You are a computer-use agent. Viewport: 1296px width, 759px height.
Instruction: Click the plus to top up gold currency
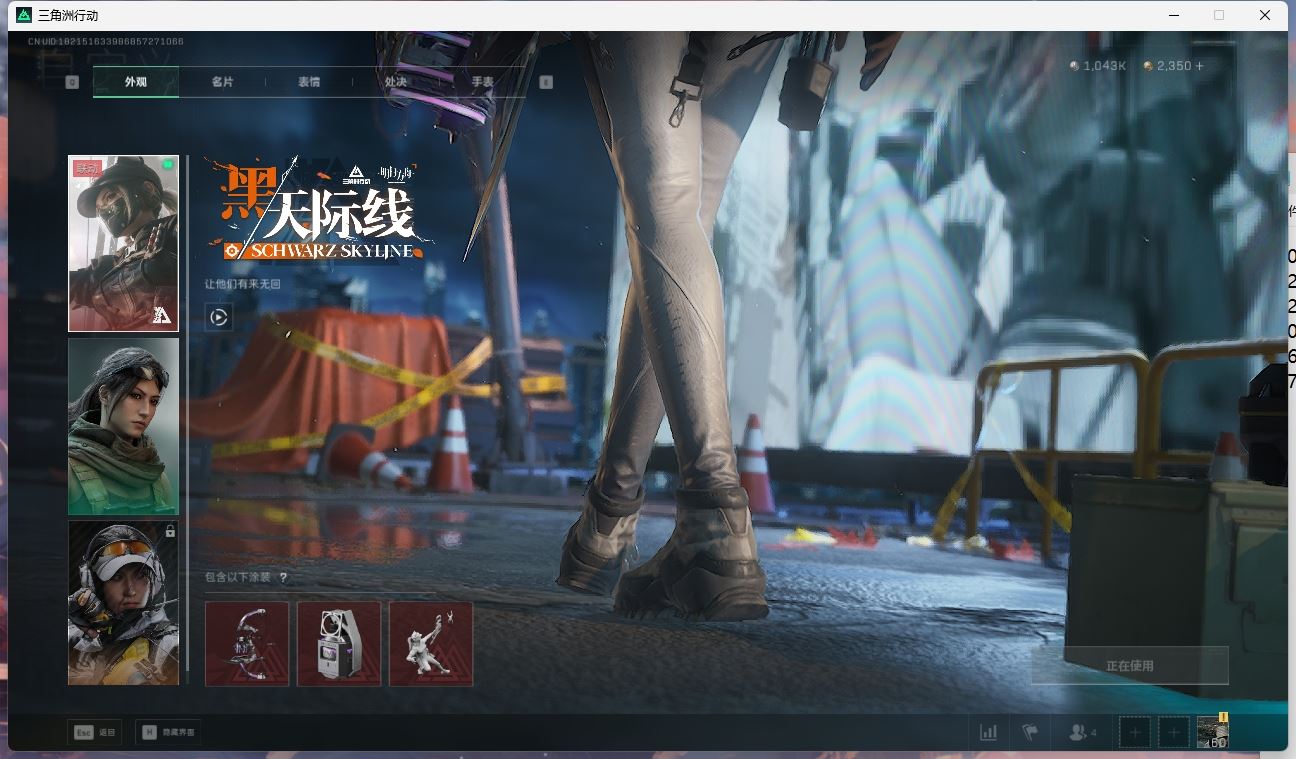click(1198, 66)
